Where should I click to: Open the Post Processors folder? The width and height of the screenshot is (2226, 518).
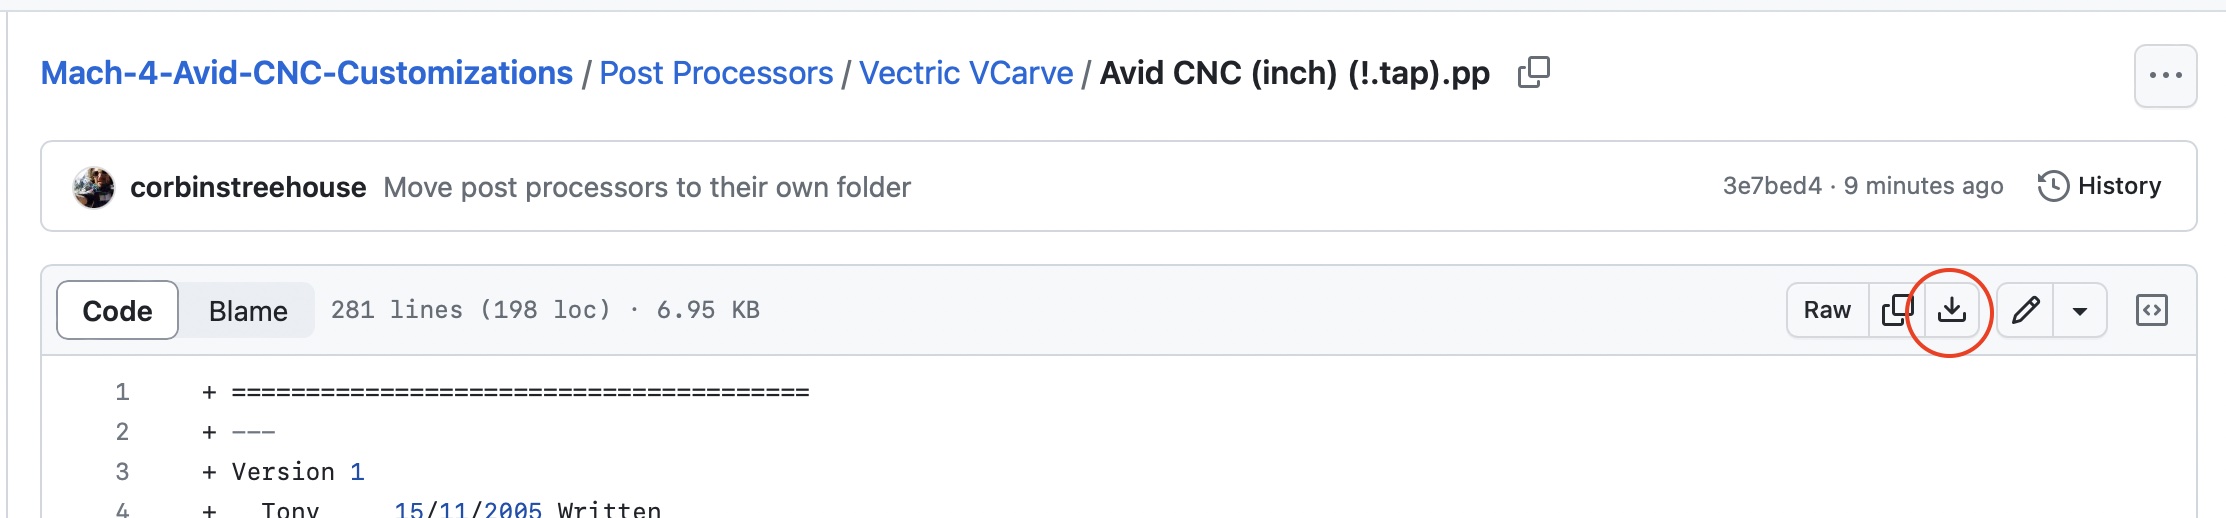coord(716,73)
